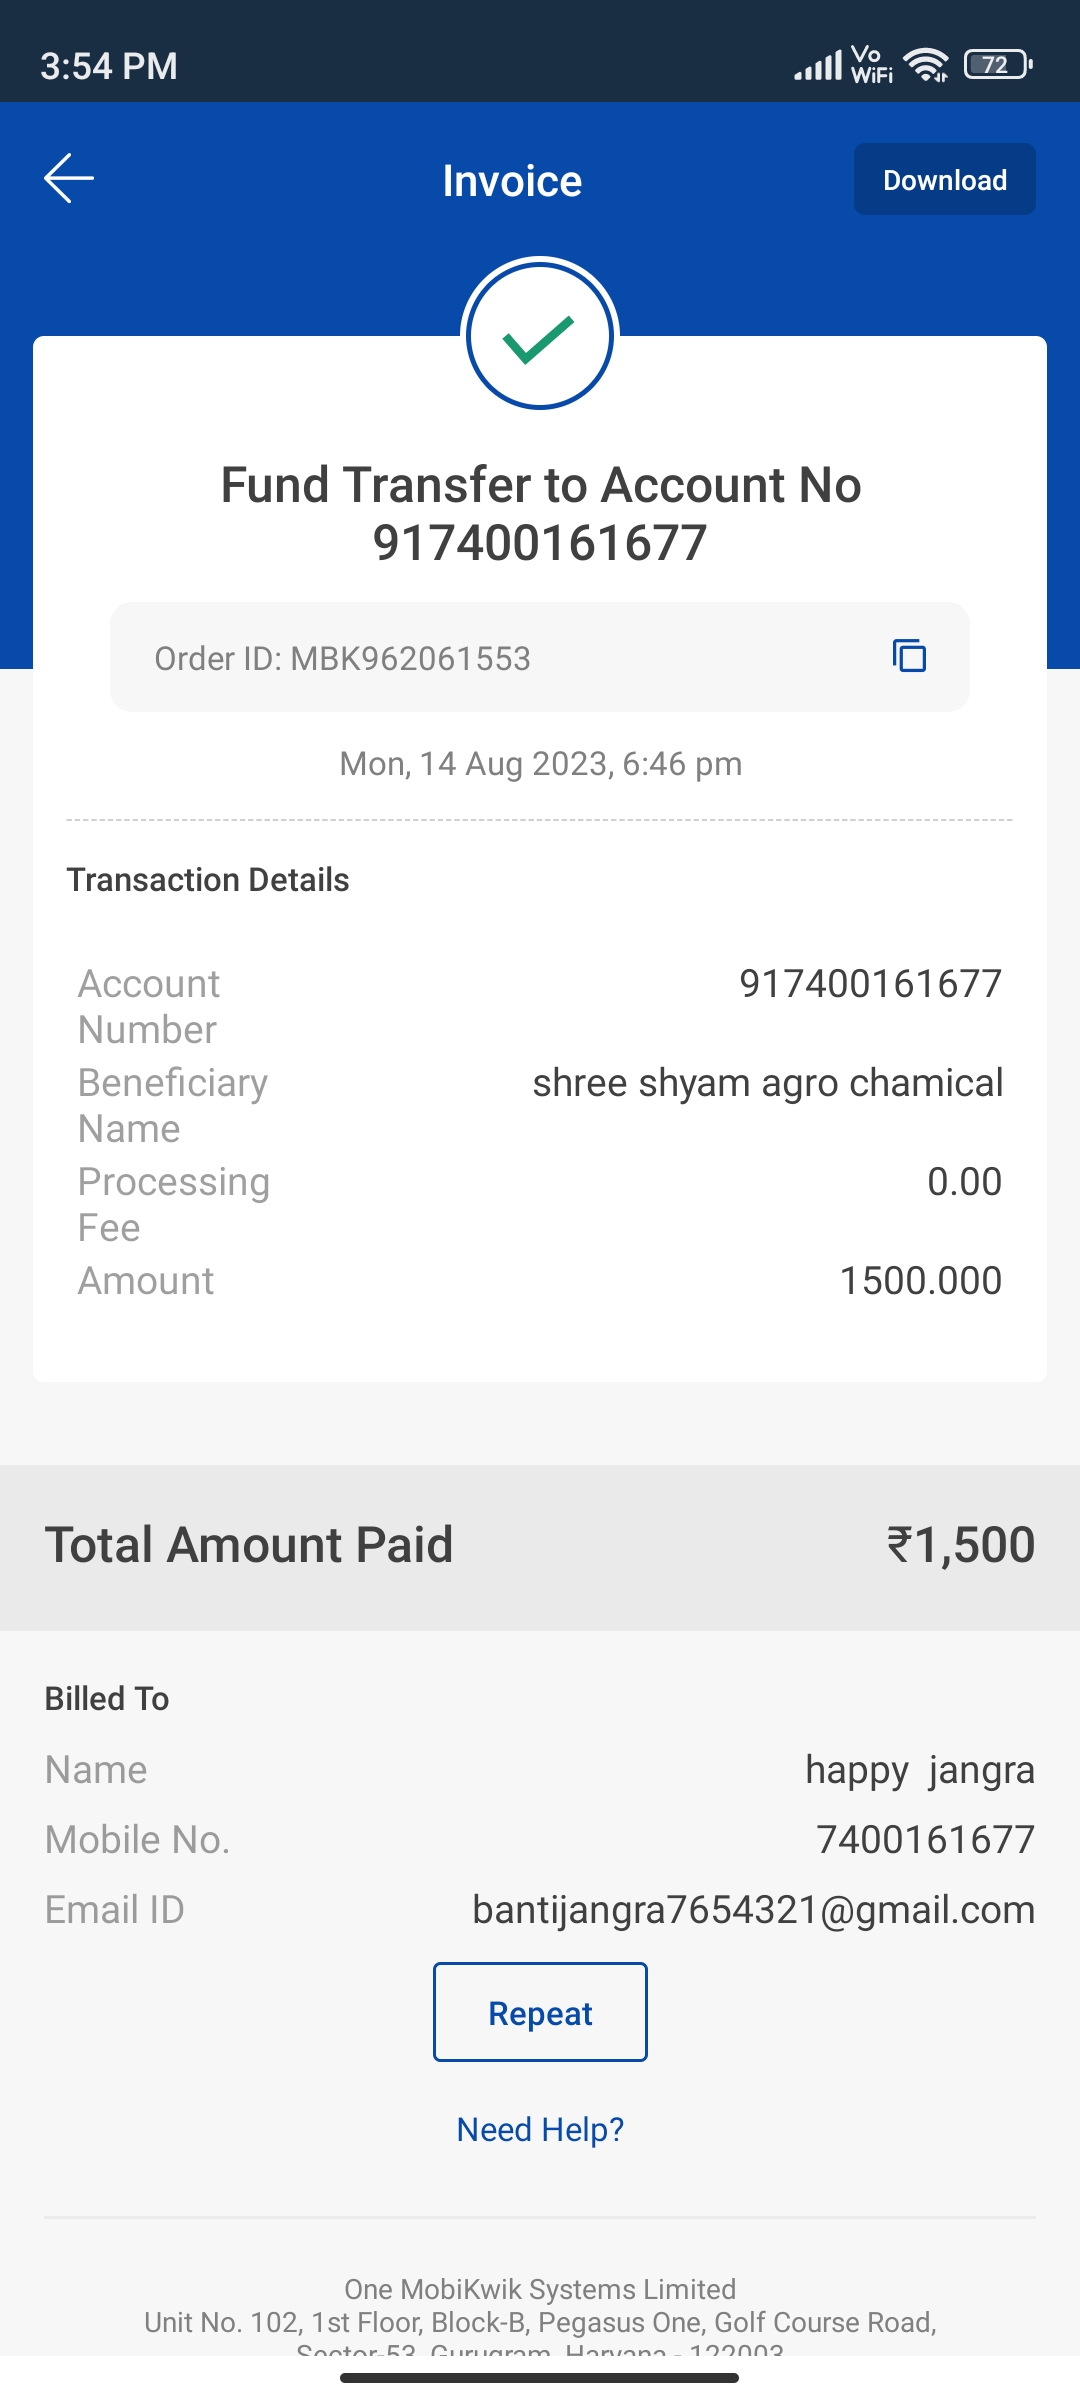Tap the battery indicator icon
The image size is (1080, 2400).
997,66
